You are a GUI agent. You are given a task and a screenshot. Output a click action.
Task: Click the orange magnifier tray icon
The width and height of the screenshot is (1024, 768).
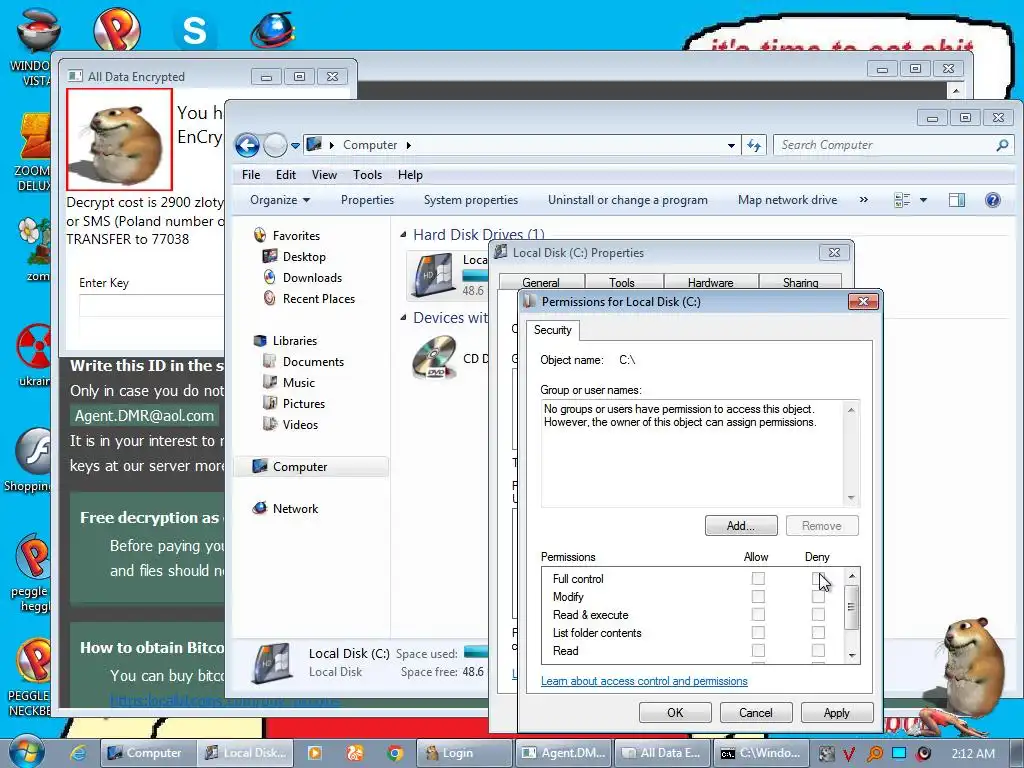point(874,753)
